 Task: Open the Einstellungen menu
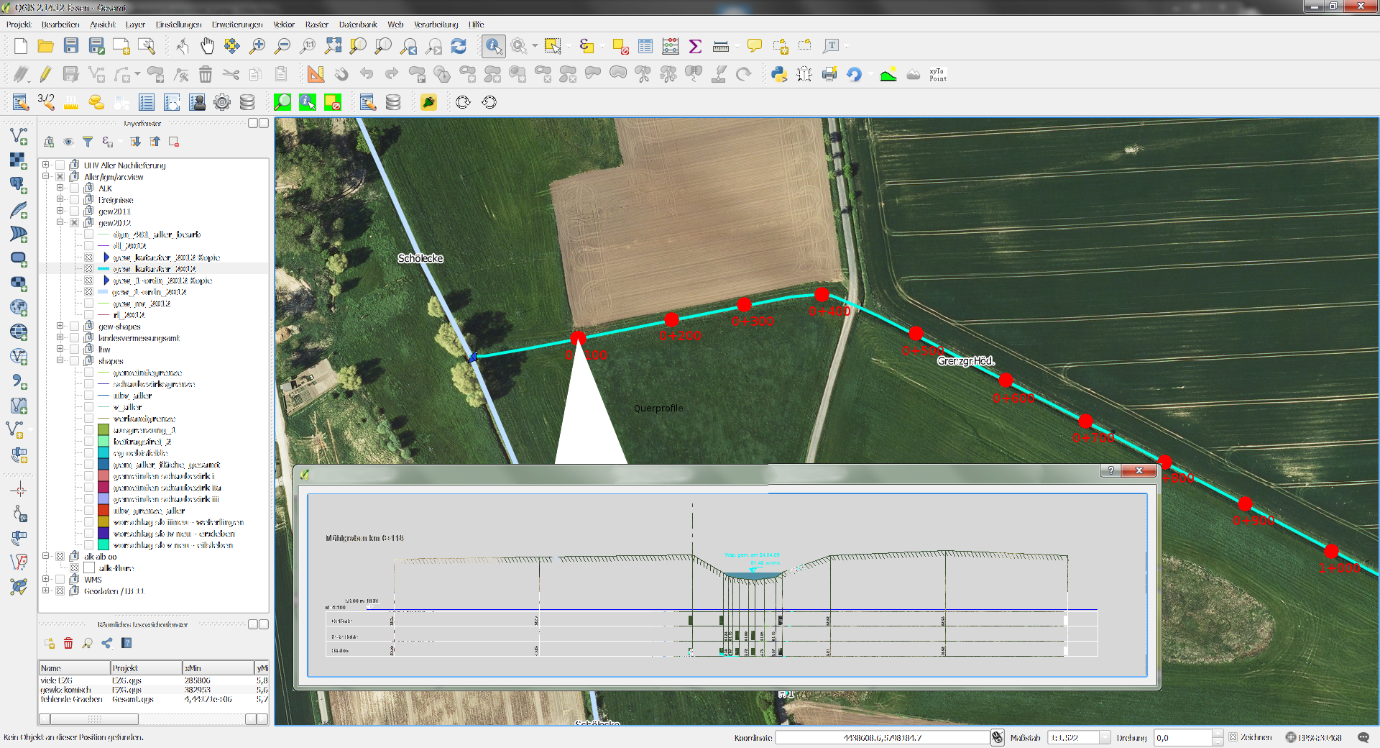pos(179,23)
